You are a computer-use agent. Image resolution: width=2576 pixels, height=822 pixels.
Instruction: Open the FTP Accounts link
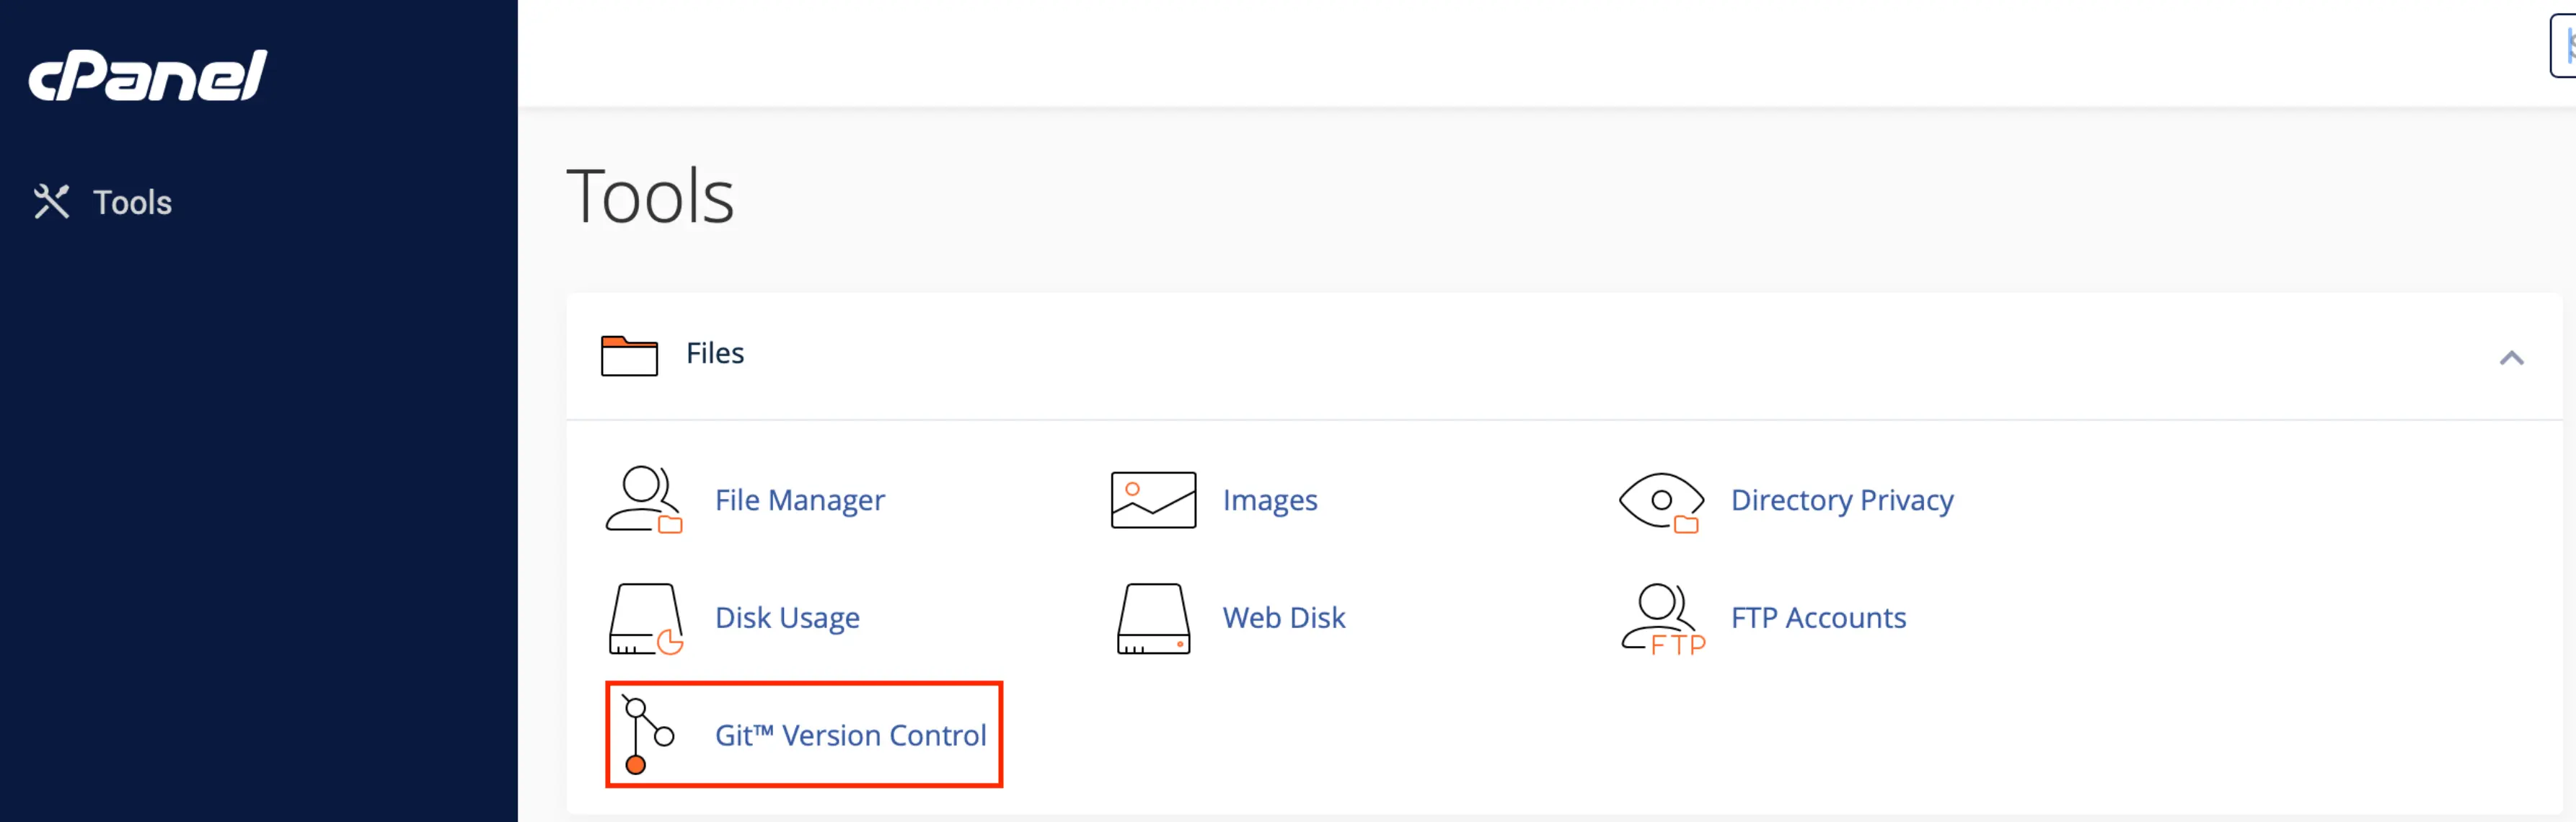[1818, 618]
